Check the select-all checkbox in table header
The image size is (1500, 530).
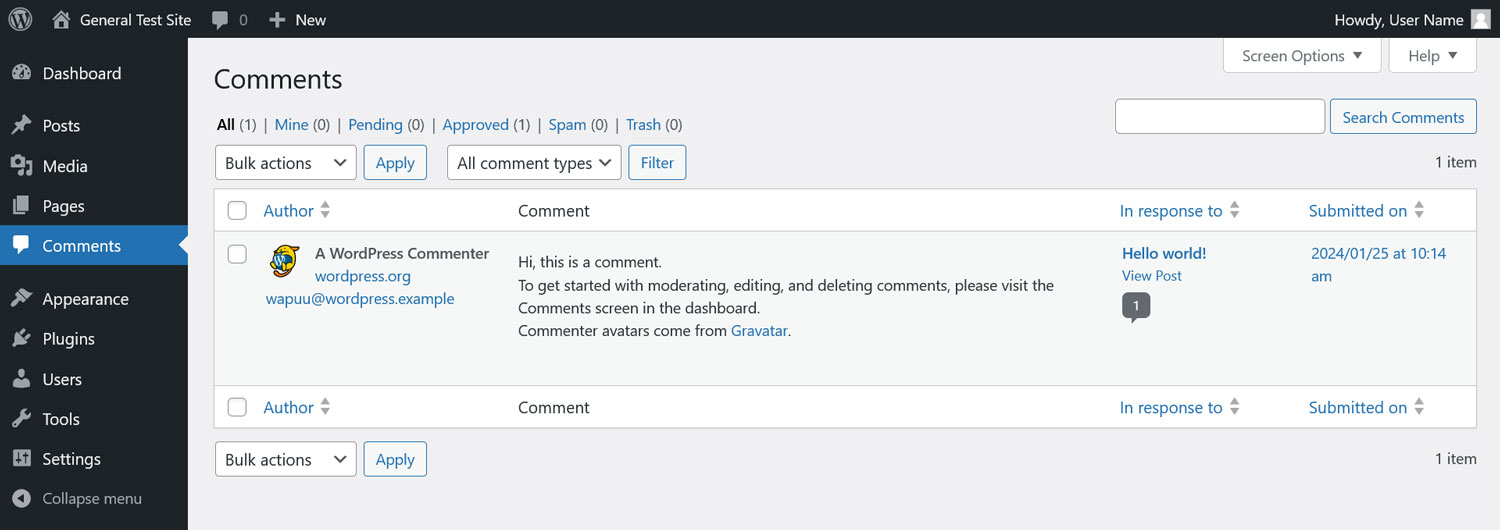[237, 211]
